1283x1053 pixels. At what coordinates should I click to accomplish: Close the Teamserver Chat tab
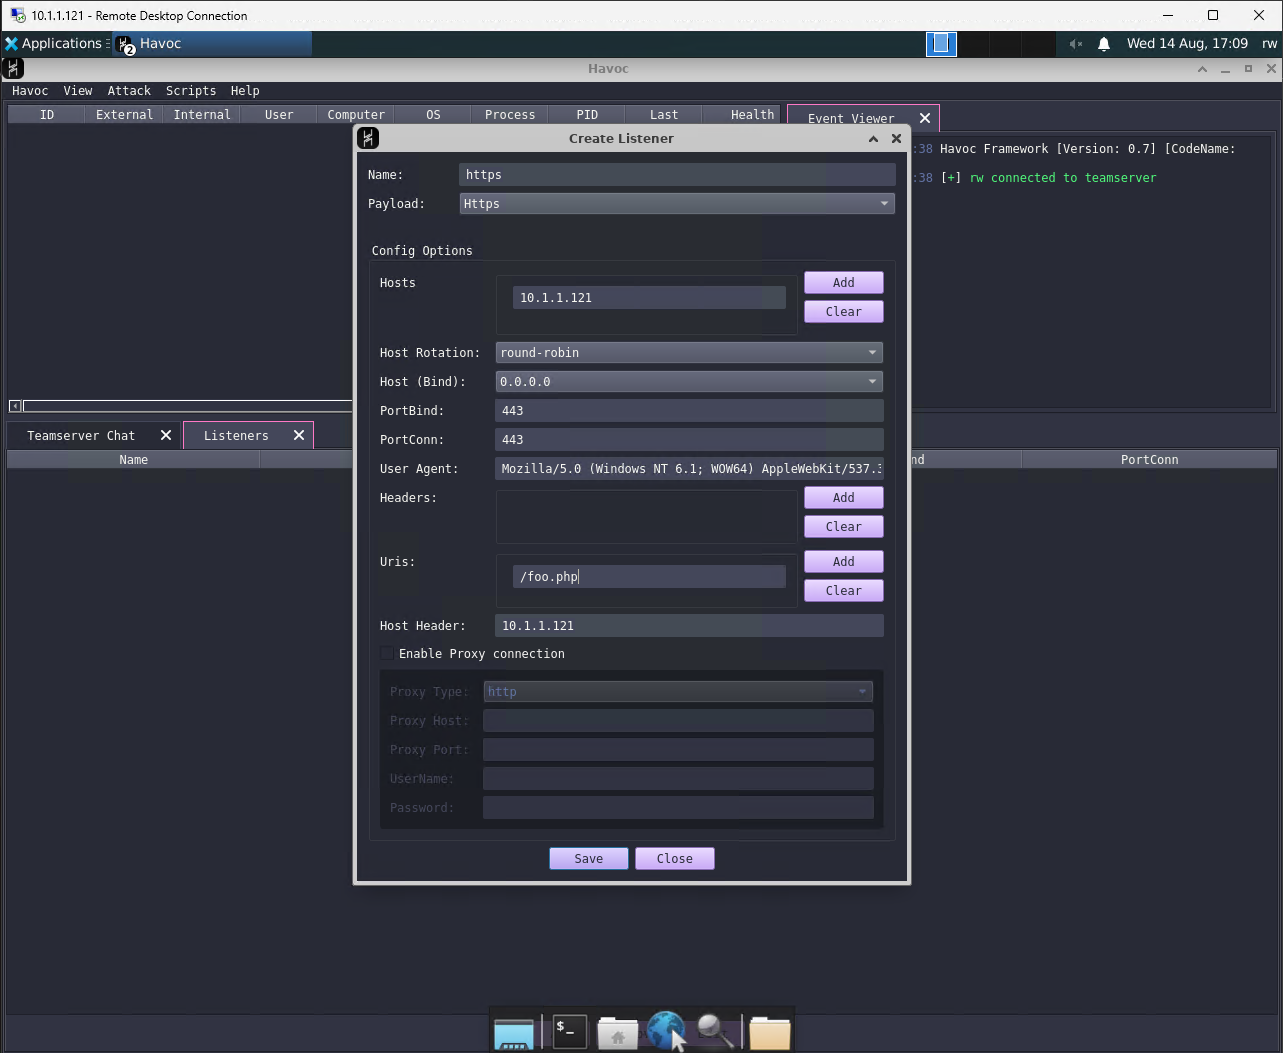pos(166,435)
